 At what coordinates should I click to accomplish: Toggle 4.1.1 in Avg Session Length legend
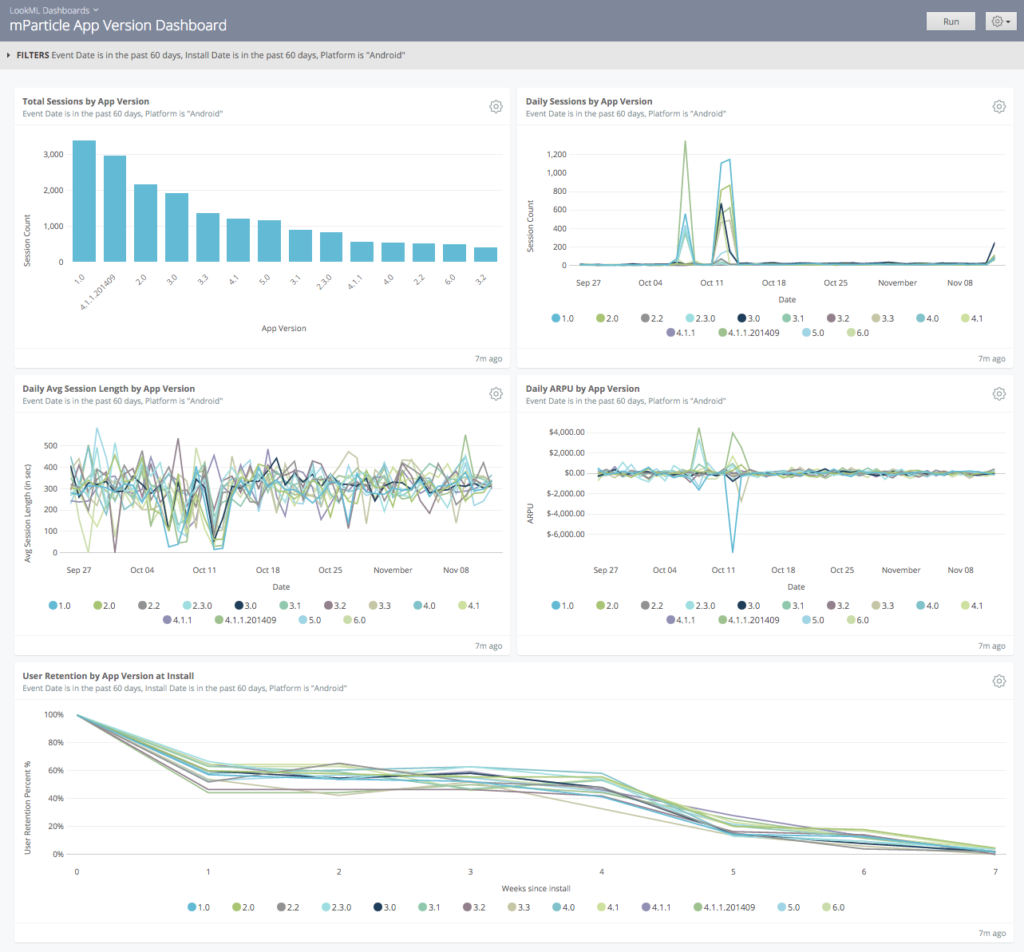click(178, 620)
